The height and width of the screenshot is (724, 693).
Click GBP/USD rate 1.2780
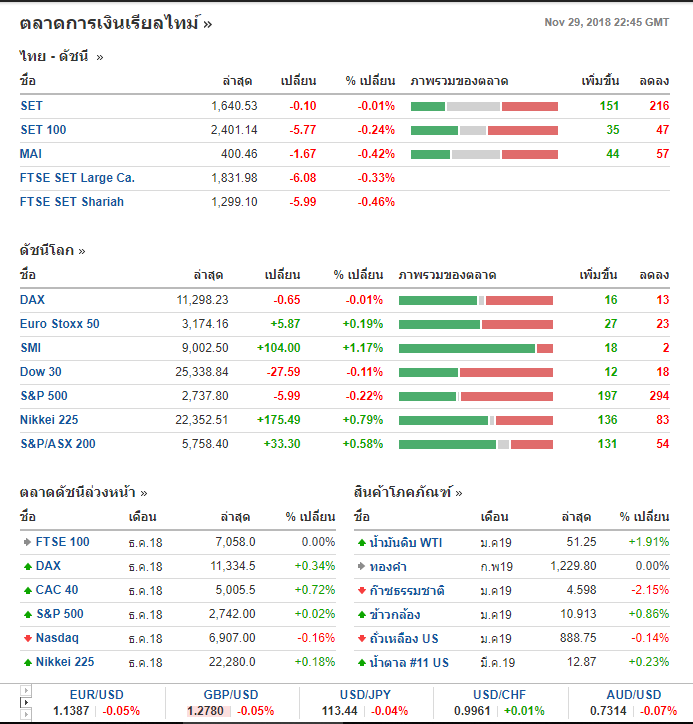[x=205, y=711]
